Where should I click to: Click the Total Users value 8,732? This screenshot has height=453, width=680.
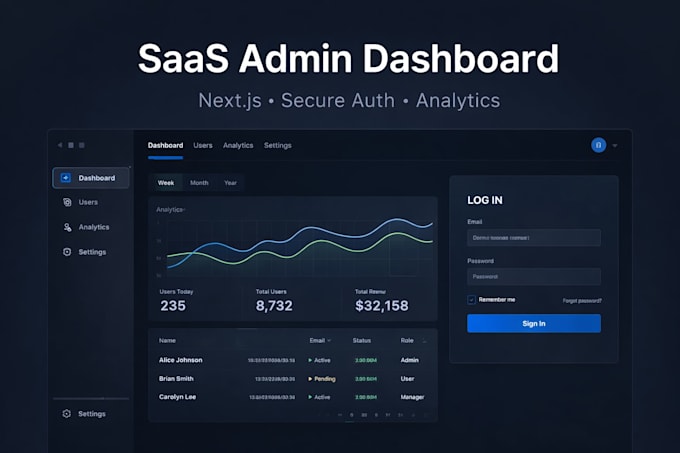pos(274,306)
